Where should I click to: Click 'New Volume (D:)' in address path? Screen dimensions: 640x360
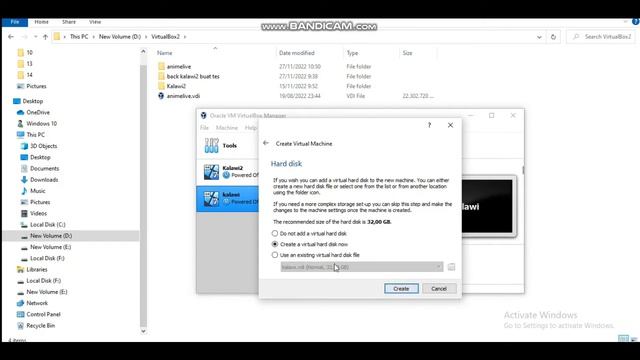tap(120, 37)
